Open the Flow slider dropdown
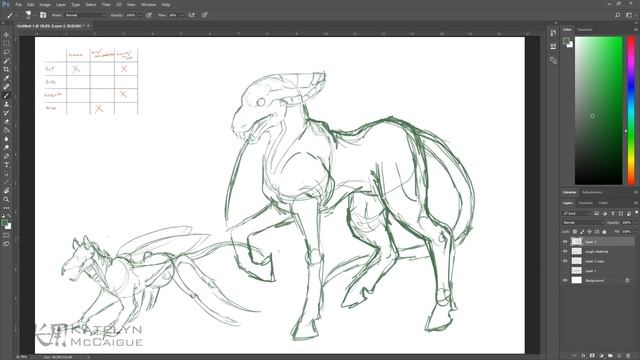This screenshot has width=640, height=360. click(182, 15)
